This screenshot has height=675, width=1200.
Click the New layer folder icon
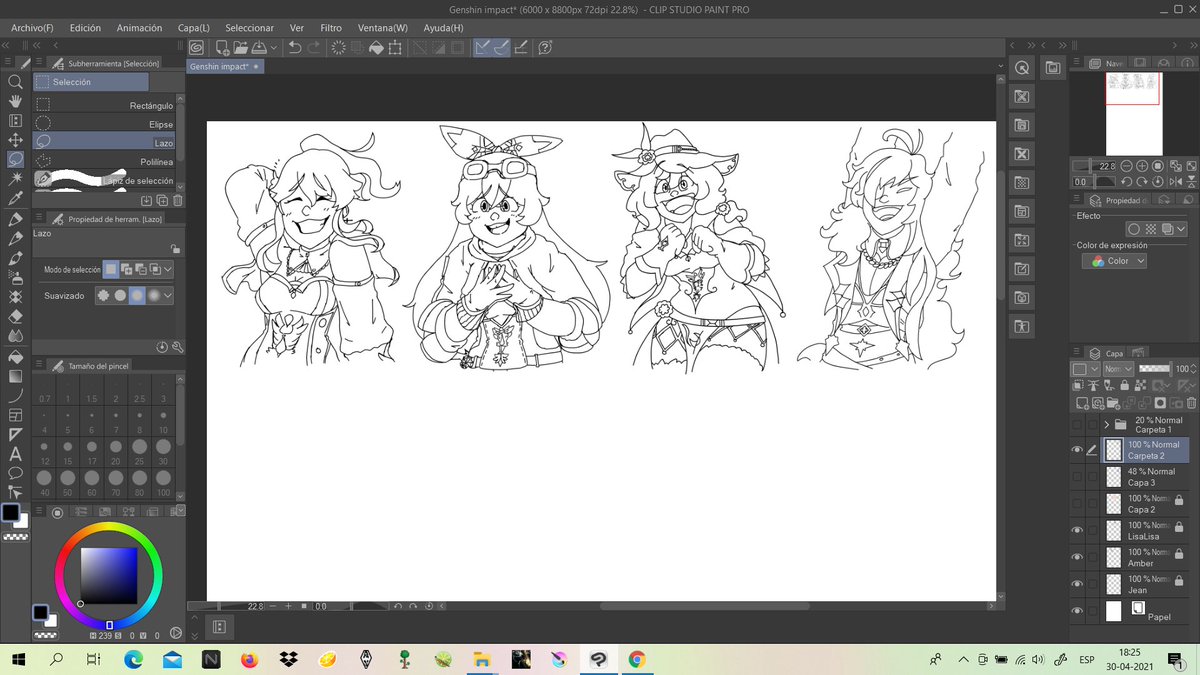[x=1113, y=403]
